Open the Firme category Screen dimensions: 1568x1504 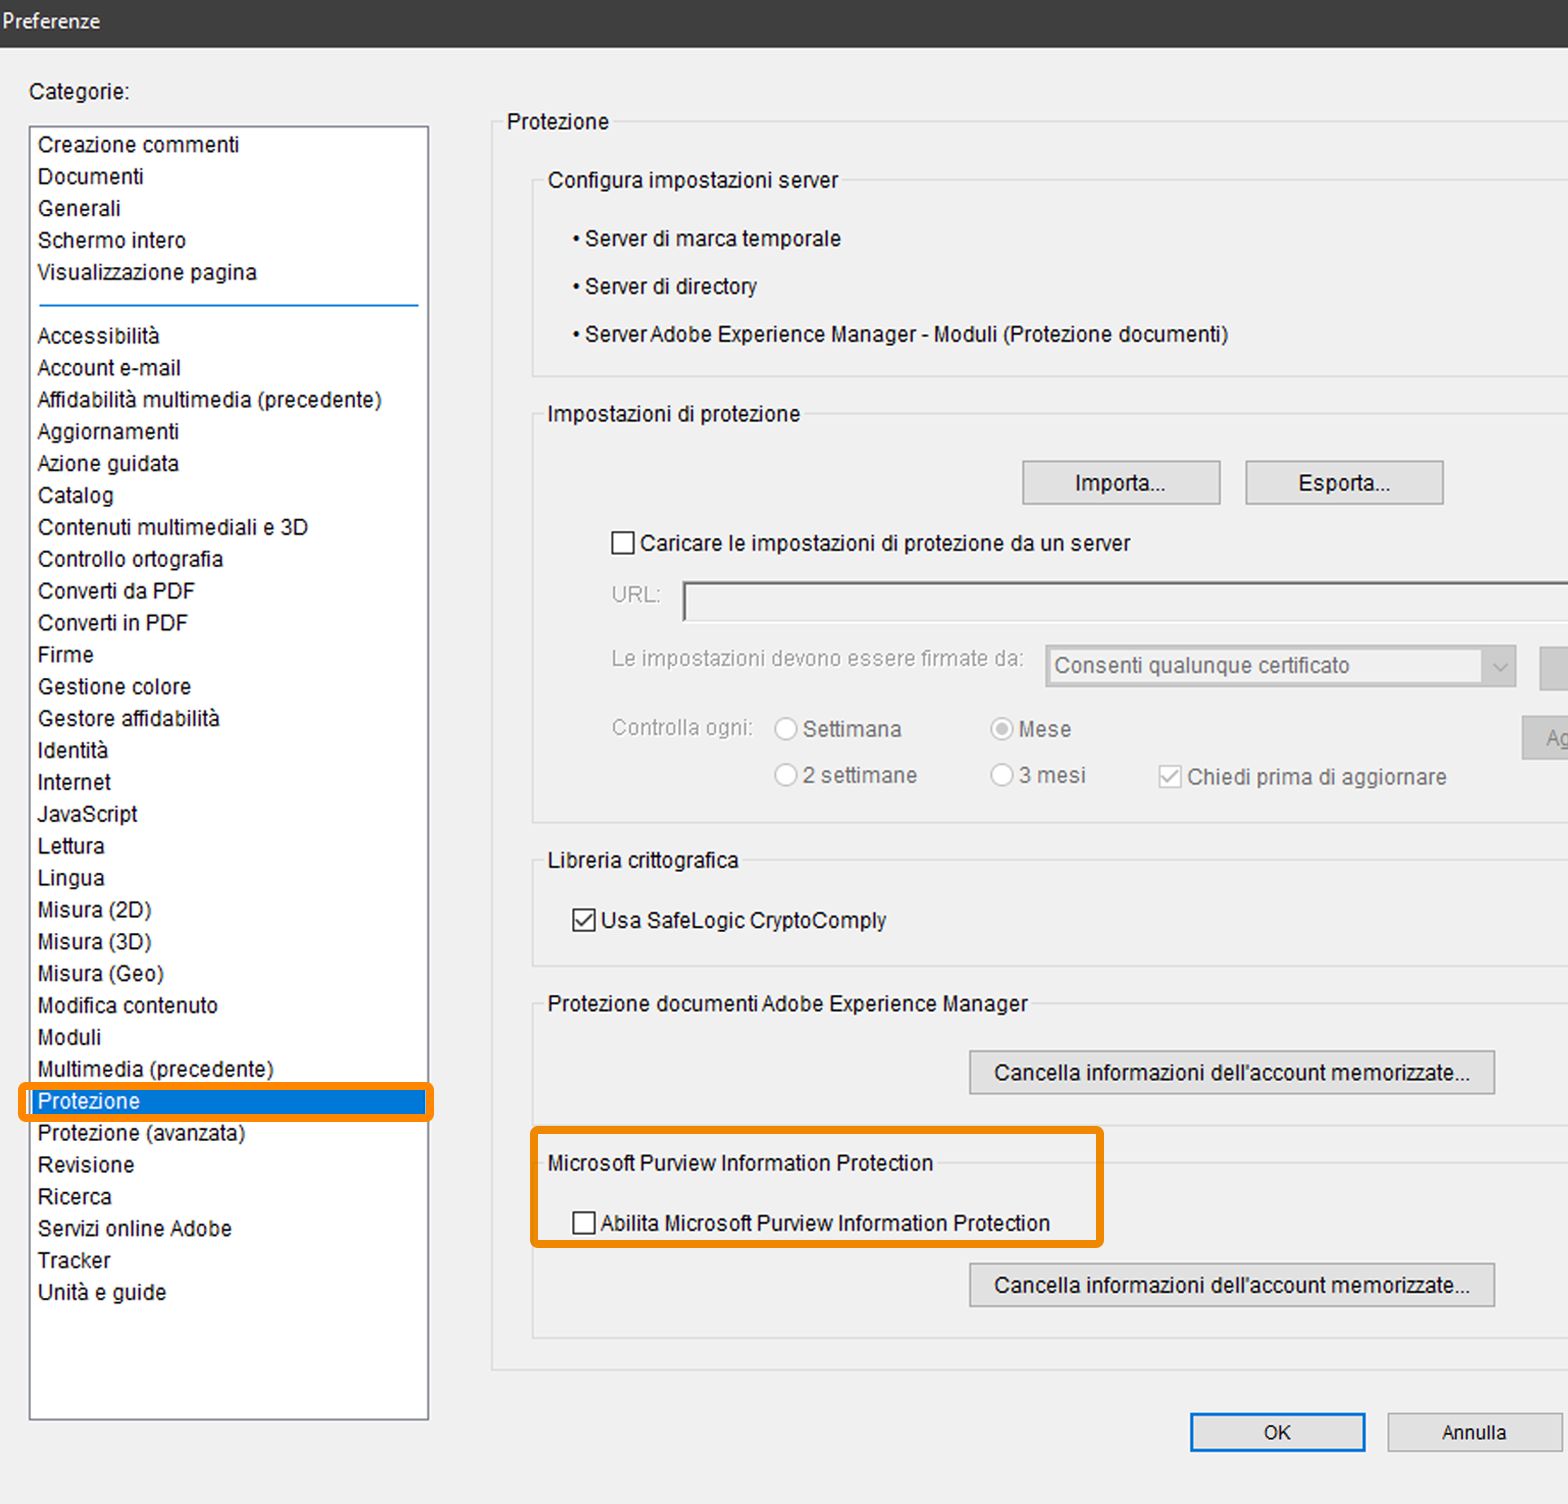tap(66, 655)
